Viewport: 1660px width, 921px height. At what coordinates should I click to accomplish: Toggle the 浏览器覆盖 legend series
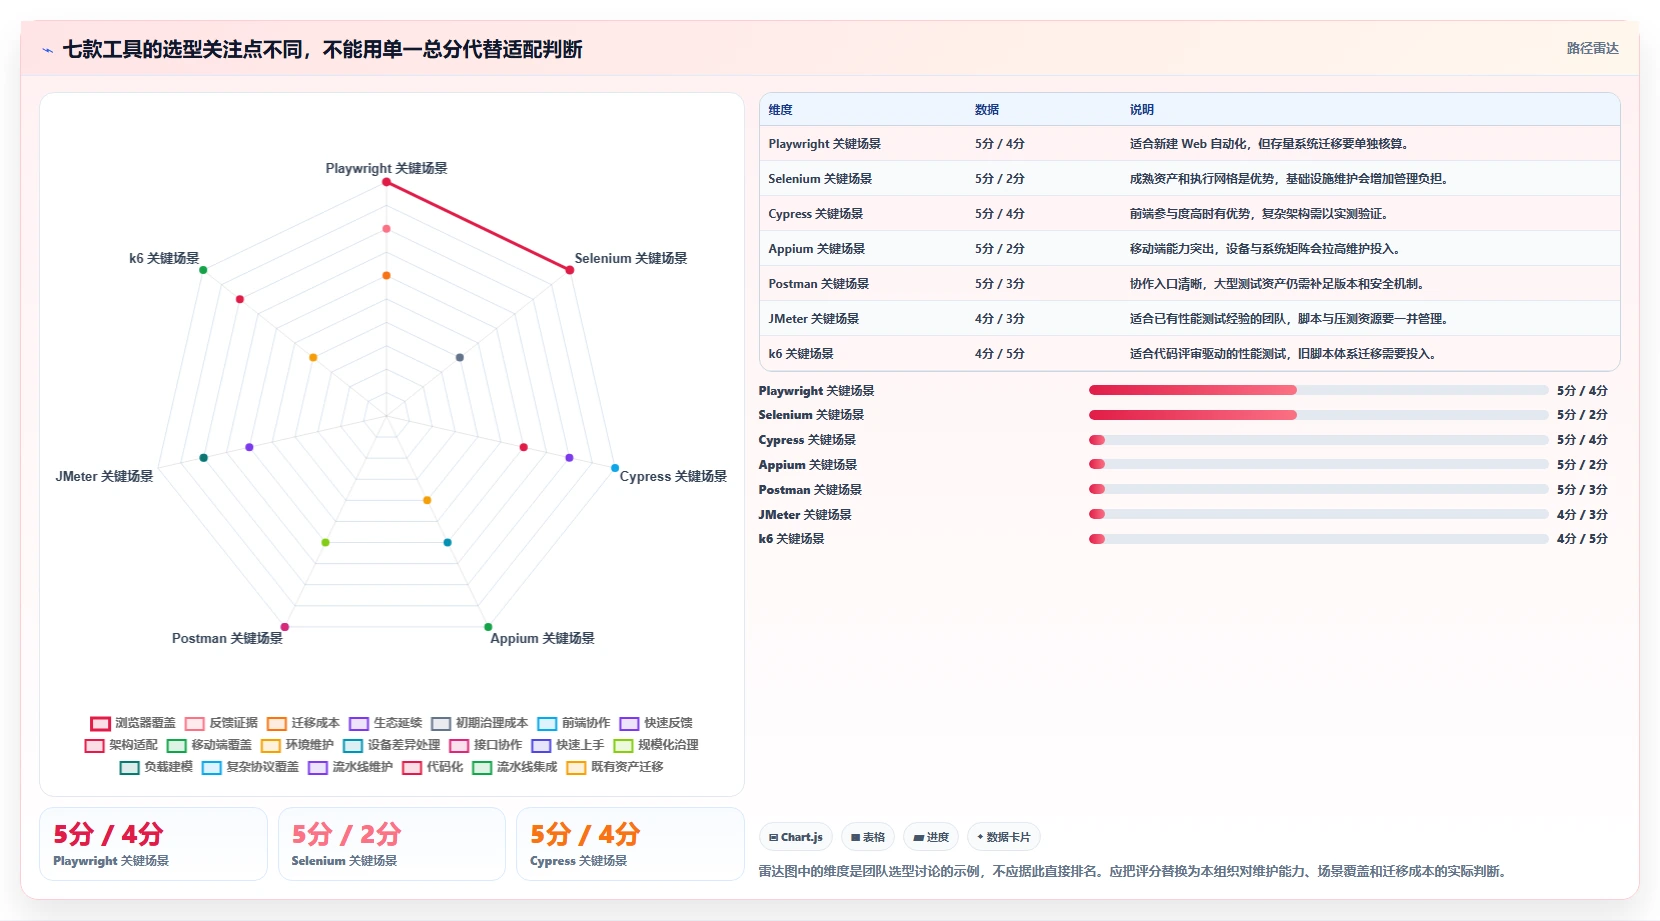coord(133,723)
